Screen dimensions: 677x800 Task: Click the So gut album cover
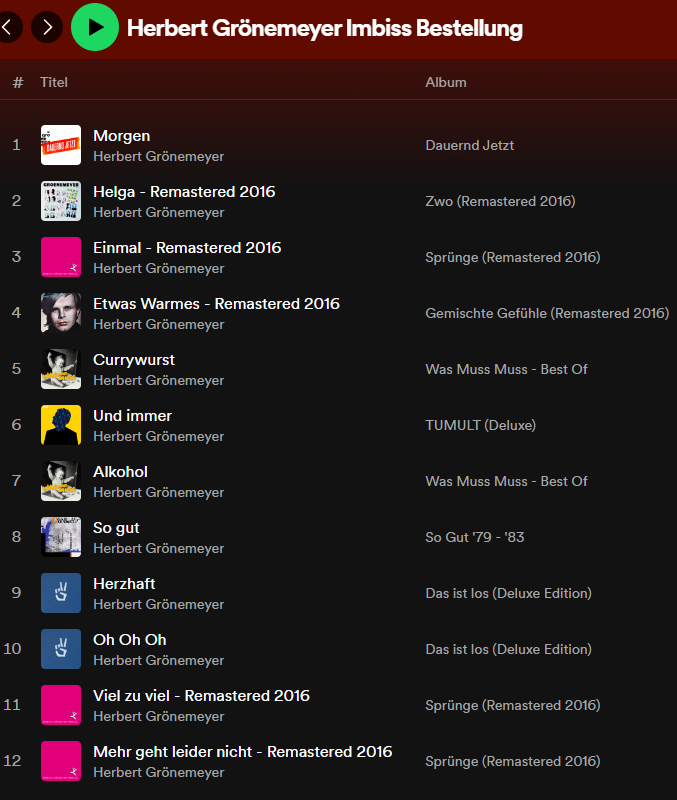[61, 537]
